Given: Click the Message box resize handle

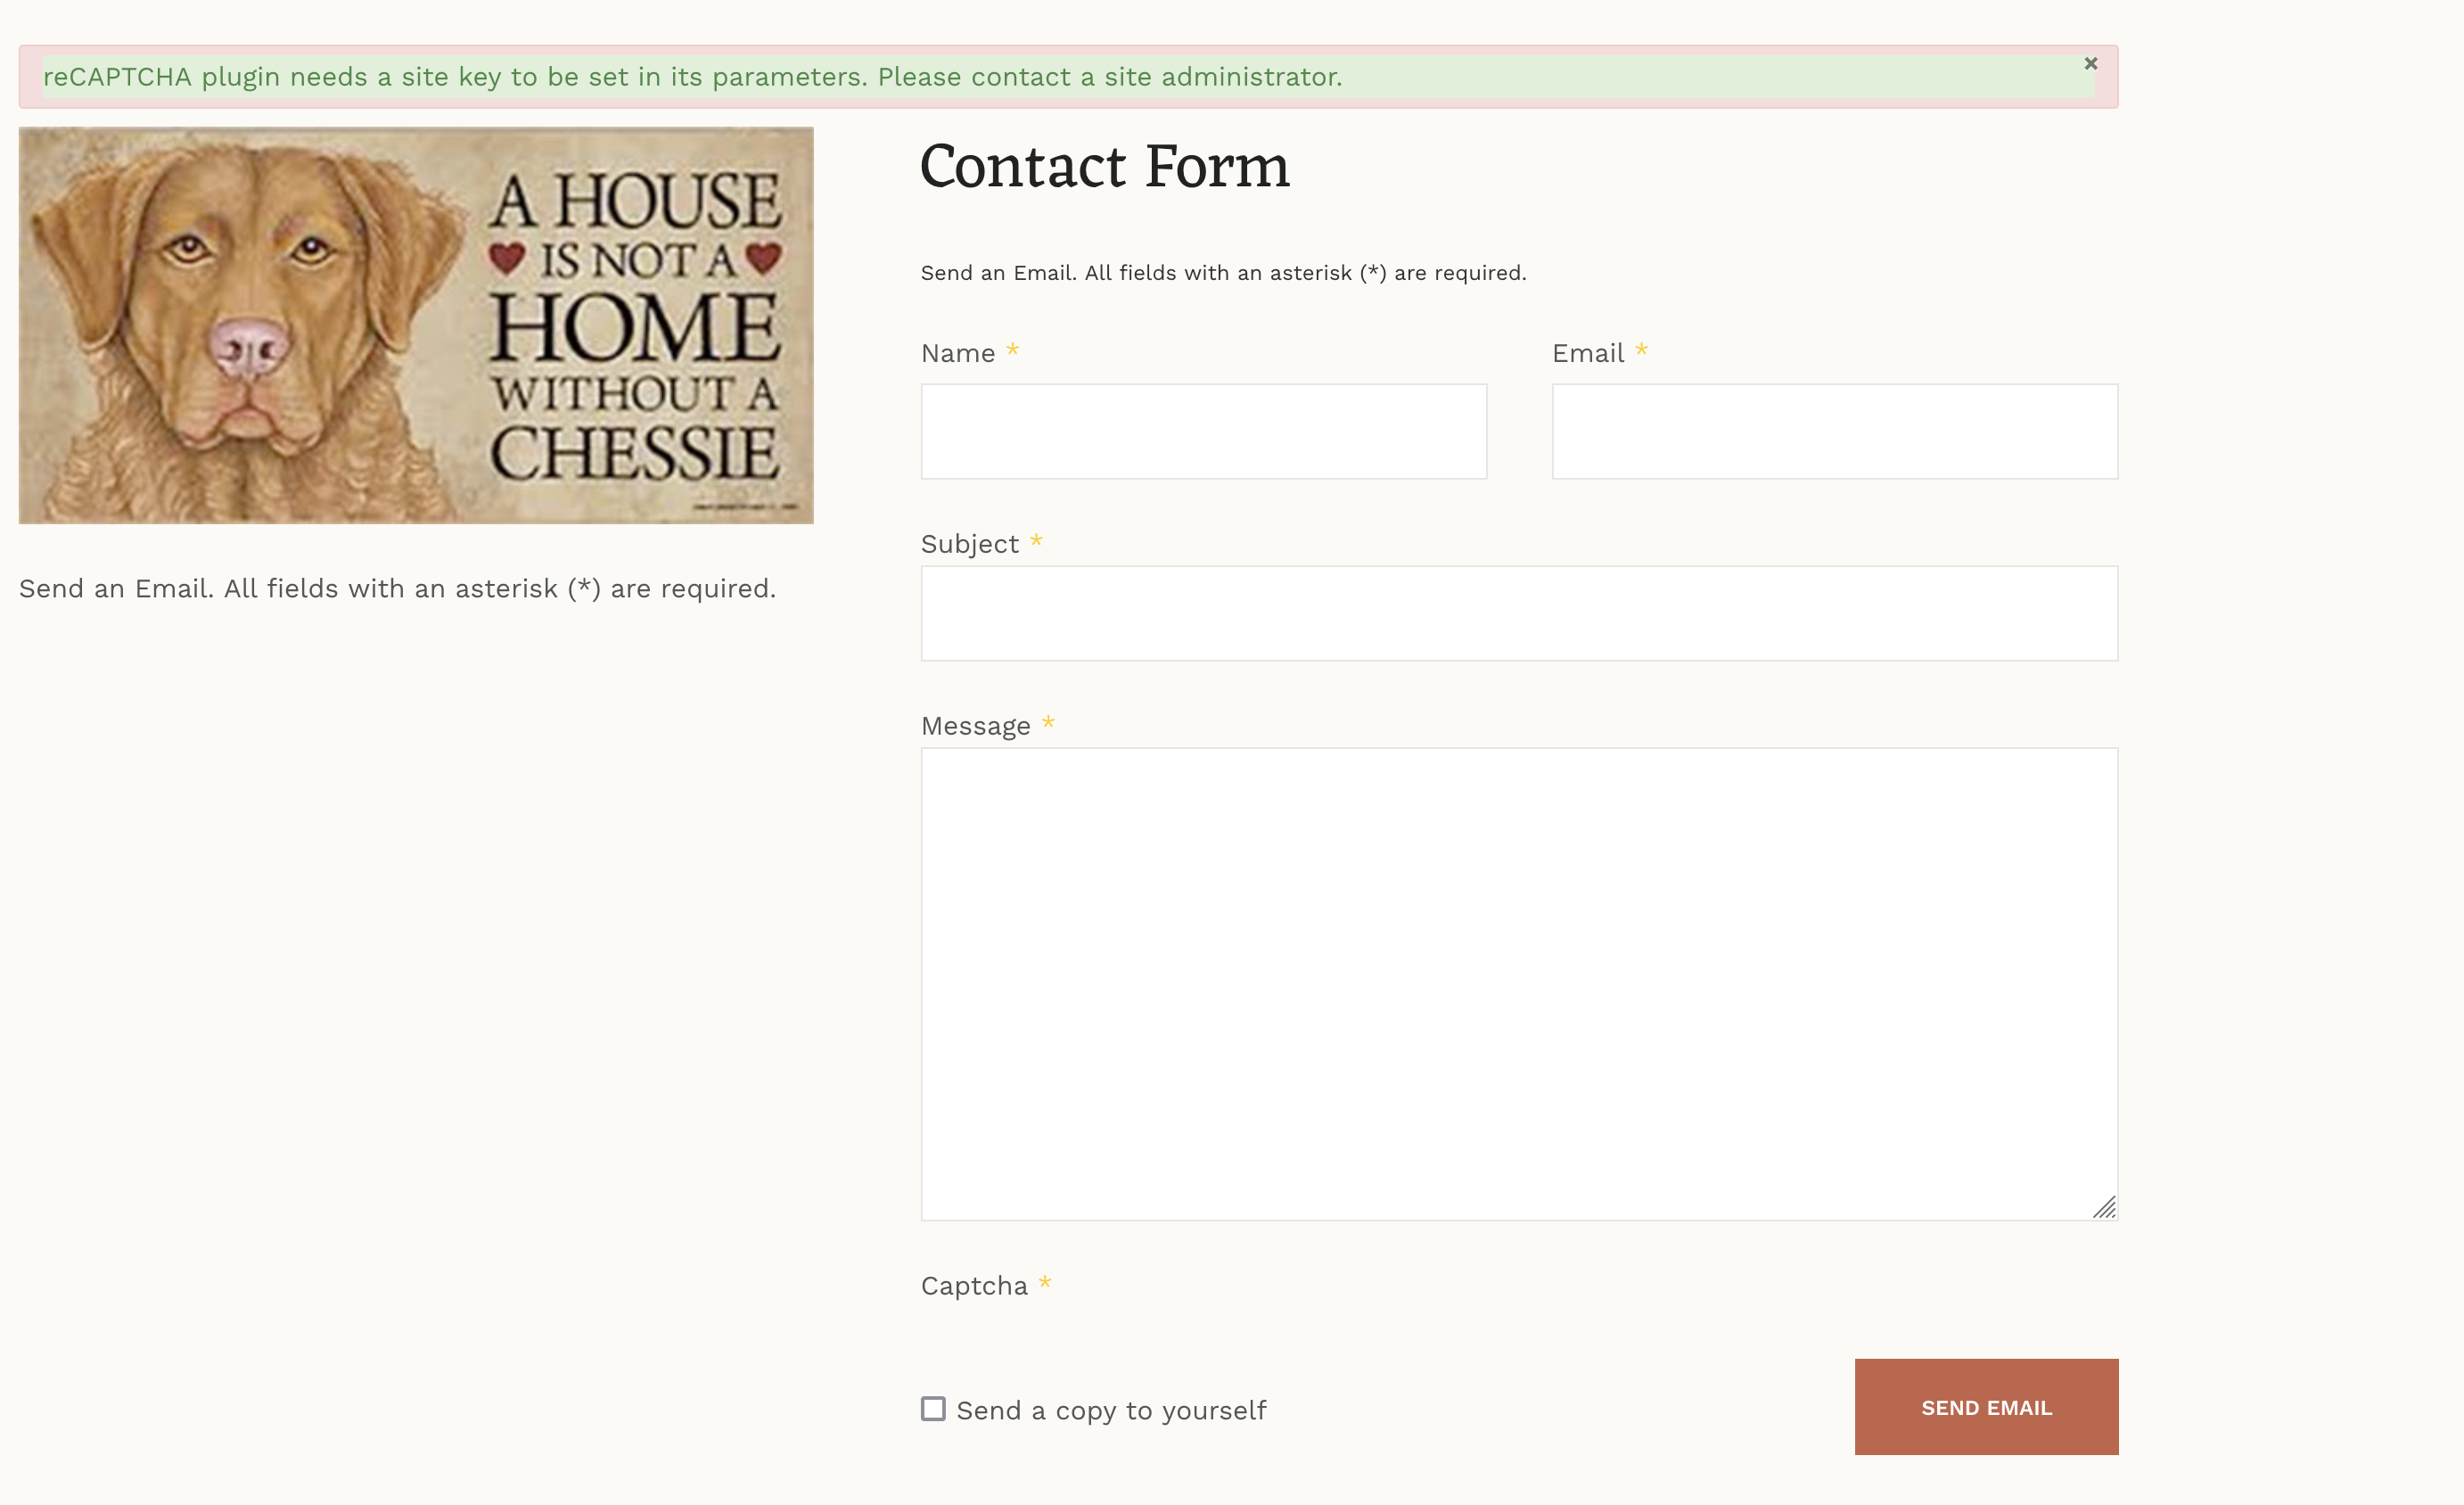Looking at the screenshot, I should click(2104, 1207).
